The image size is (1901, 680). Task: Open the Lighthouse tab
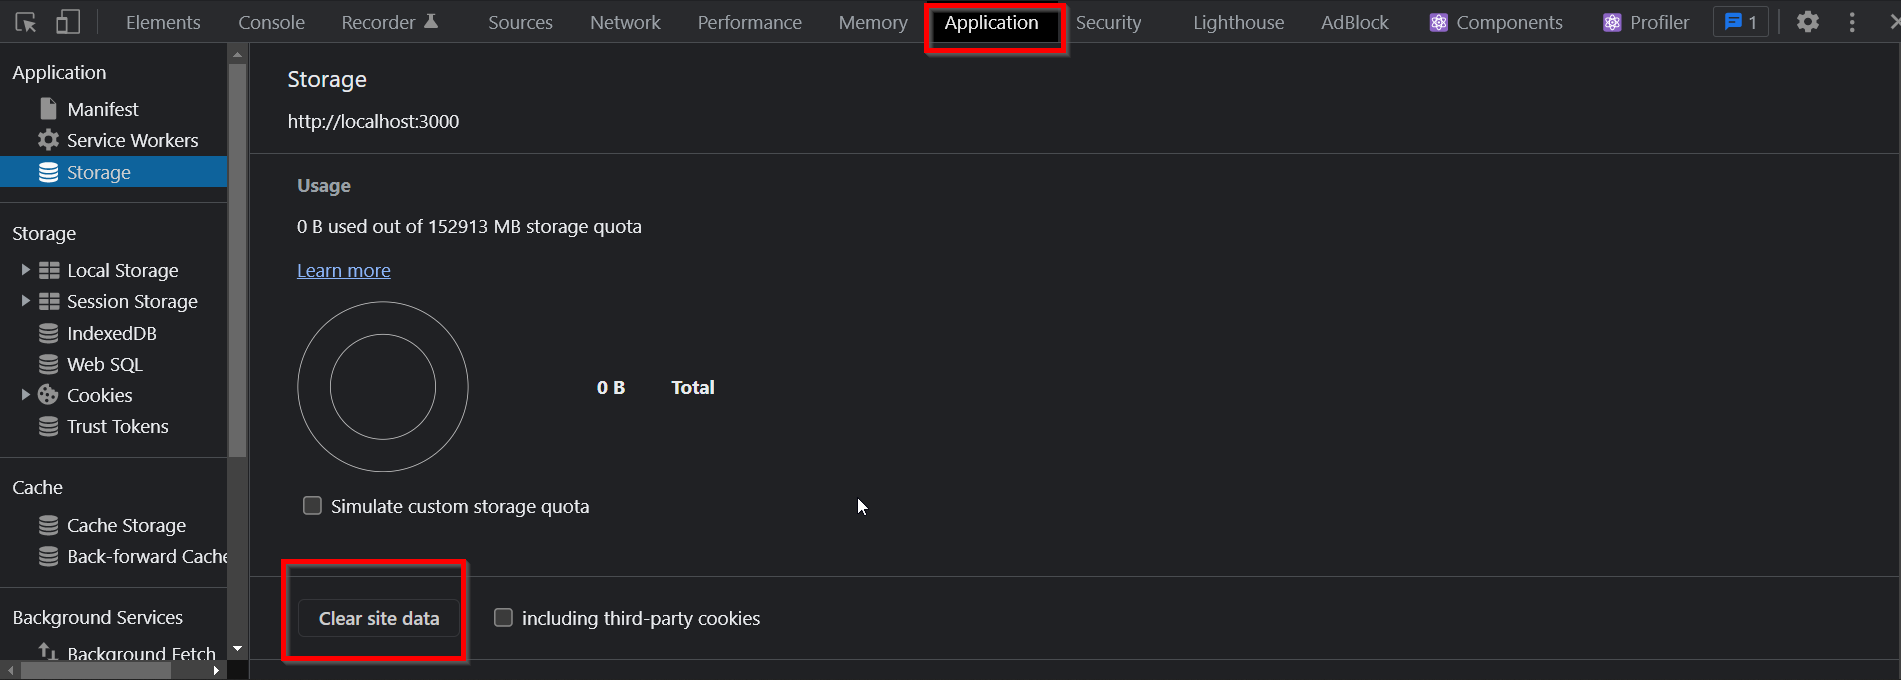tap(1238, 22)
